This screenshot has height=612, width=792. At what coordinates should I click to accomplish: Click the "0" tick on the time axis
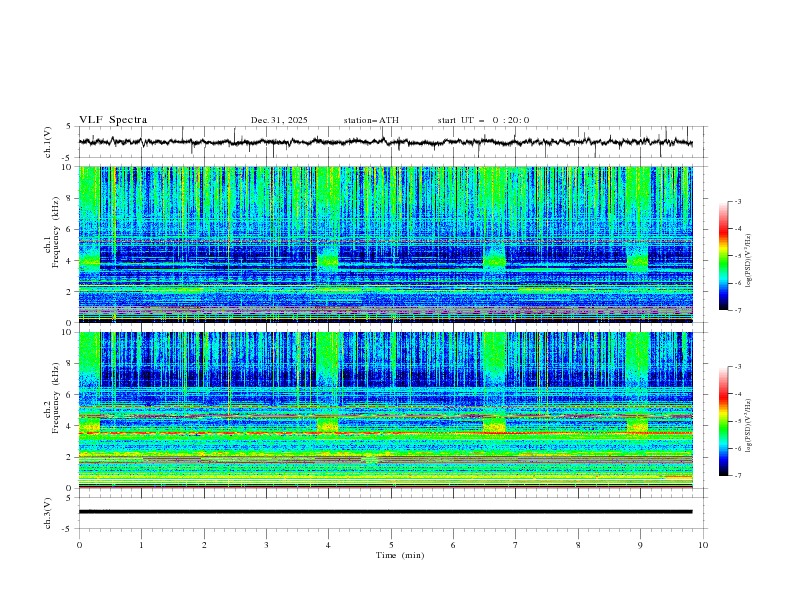point(79,545)
